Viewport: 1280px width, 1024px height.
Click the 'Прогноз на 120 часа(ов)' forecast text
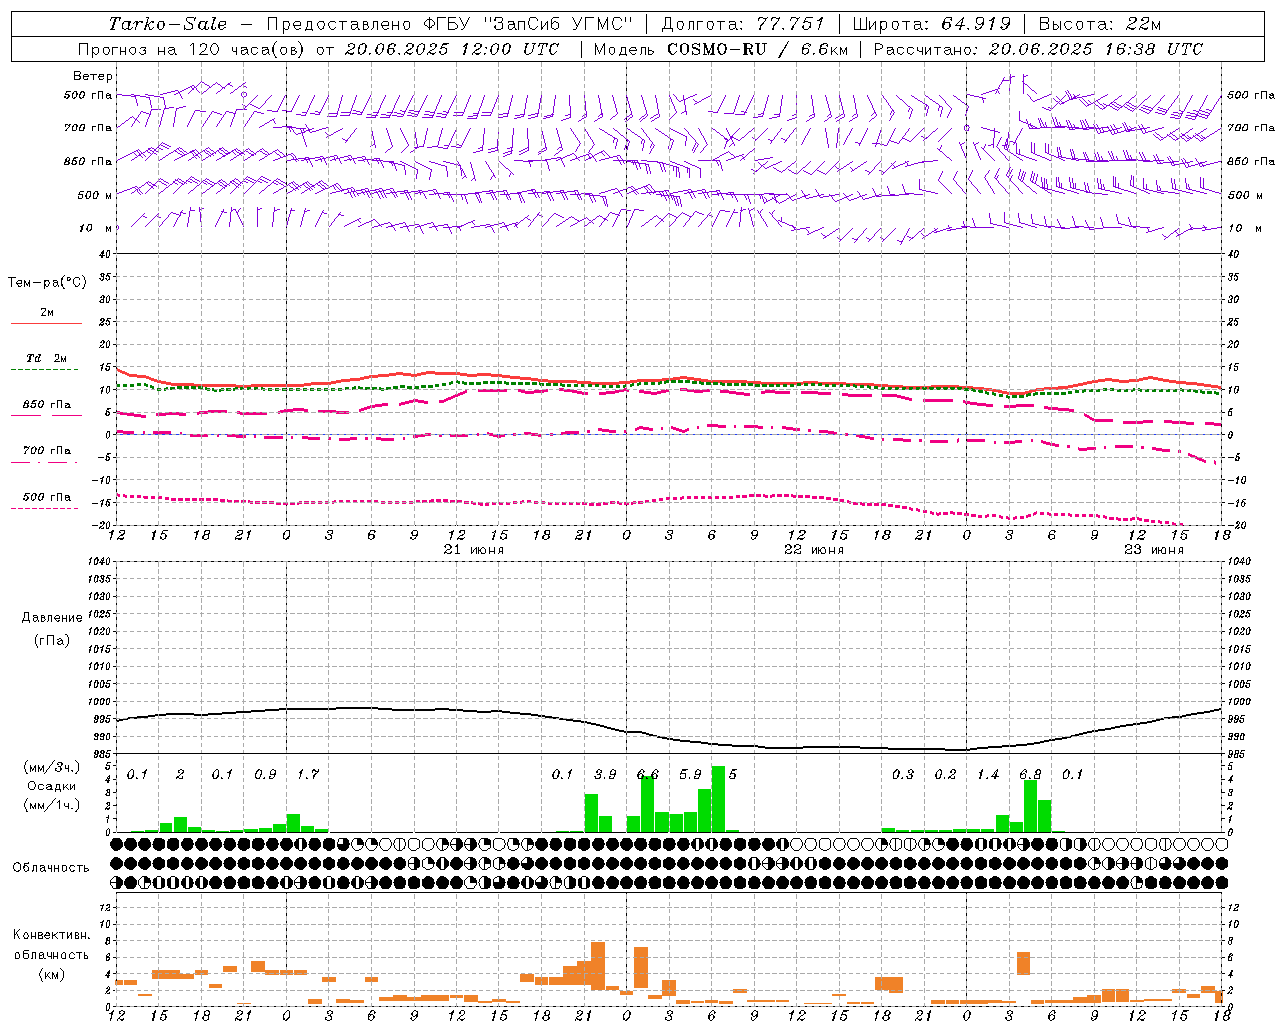coord(193,49)
